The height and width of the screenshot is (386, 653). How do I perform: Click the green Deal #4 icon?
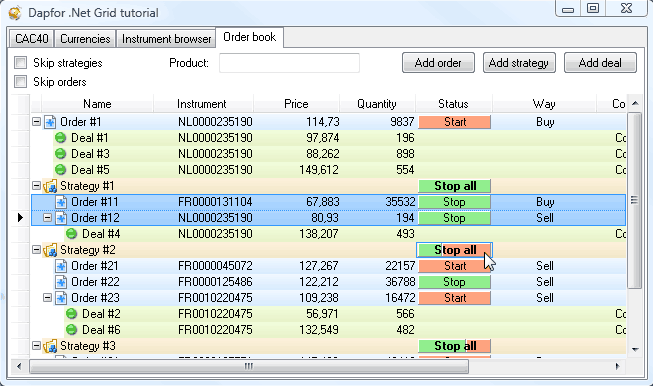coord(72,234)
